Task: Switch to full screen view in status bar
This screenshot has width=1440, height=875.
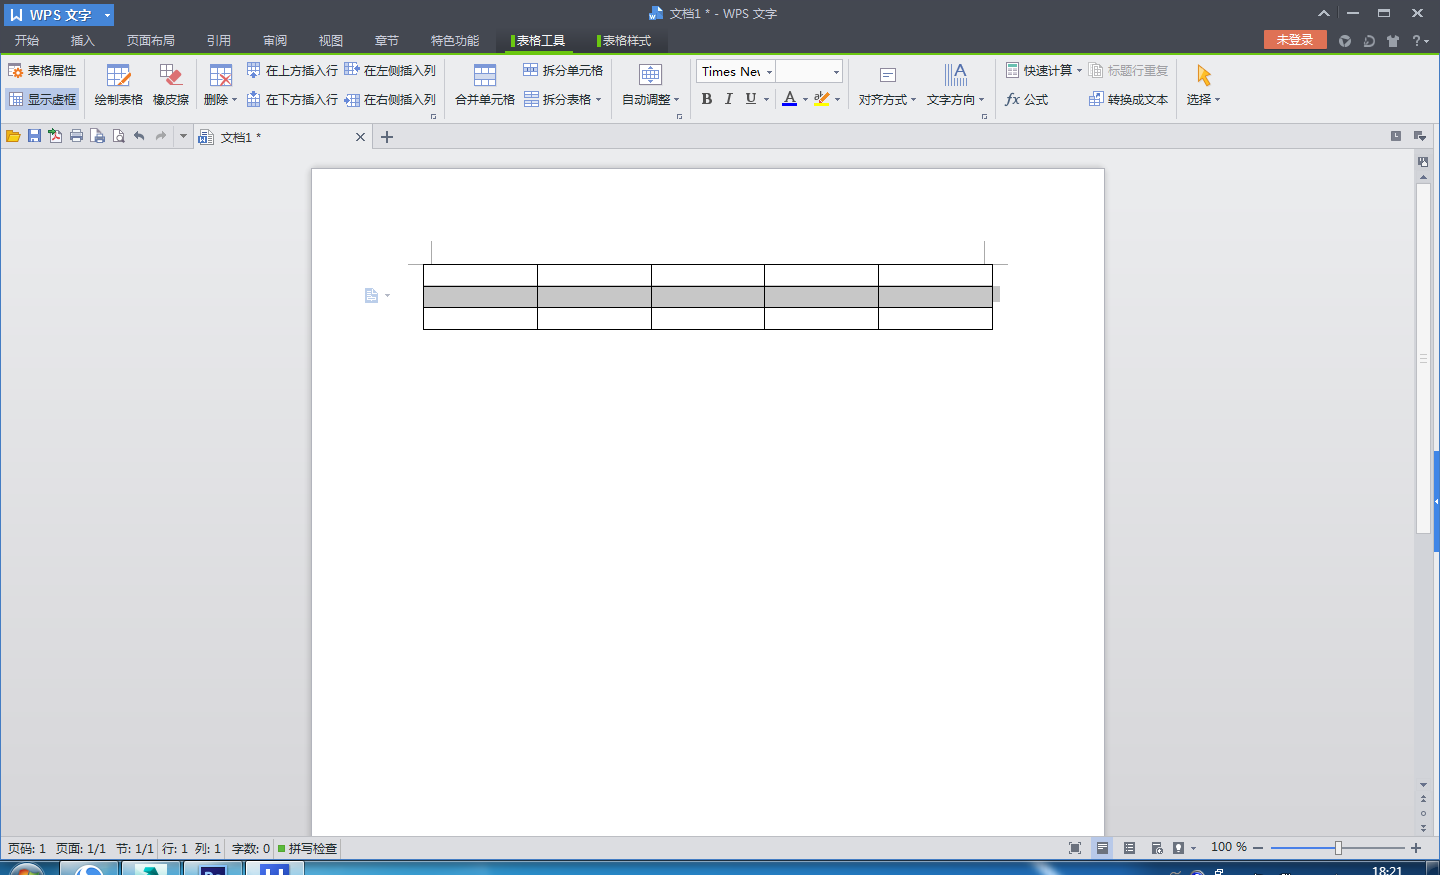Action: (x=1075, y=848)
